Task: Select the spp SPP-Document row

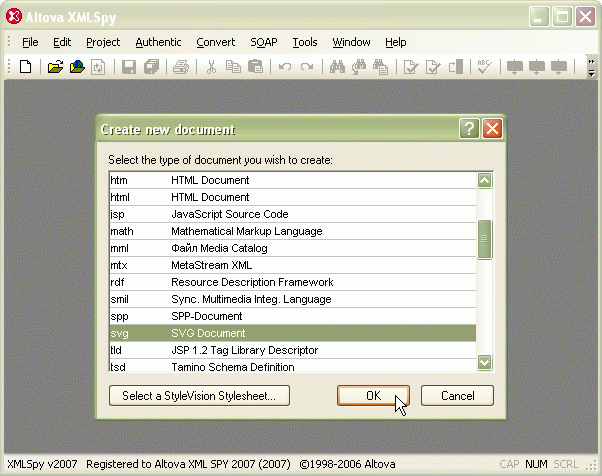Action: pos(293,316)
